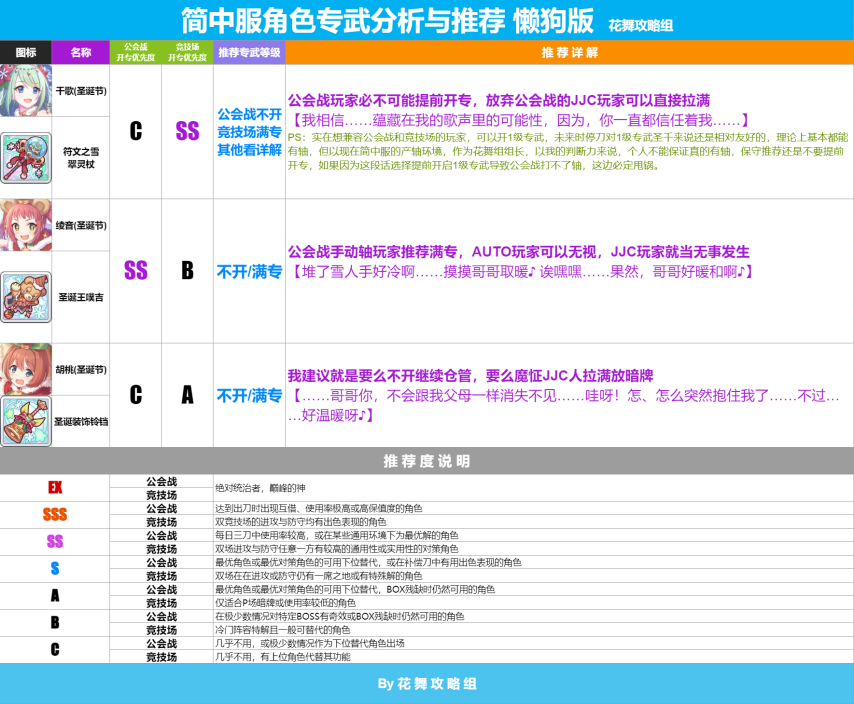Viewport: 854px width, 704px height.
Task: Click the blue S tier label
Action: coord(55,568)
